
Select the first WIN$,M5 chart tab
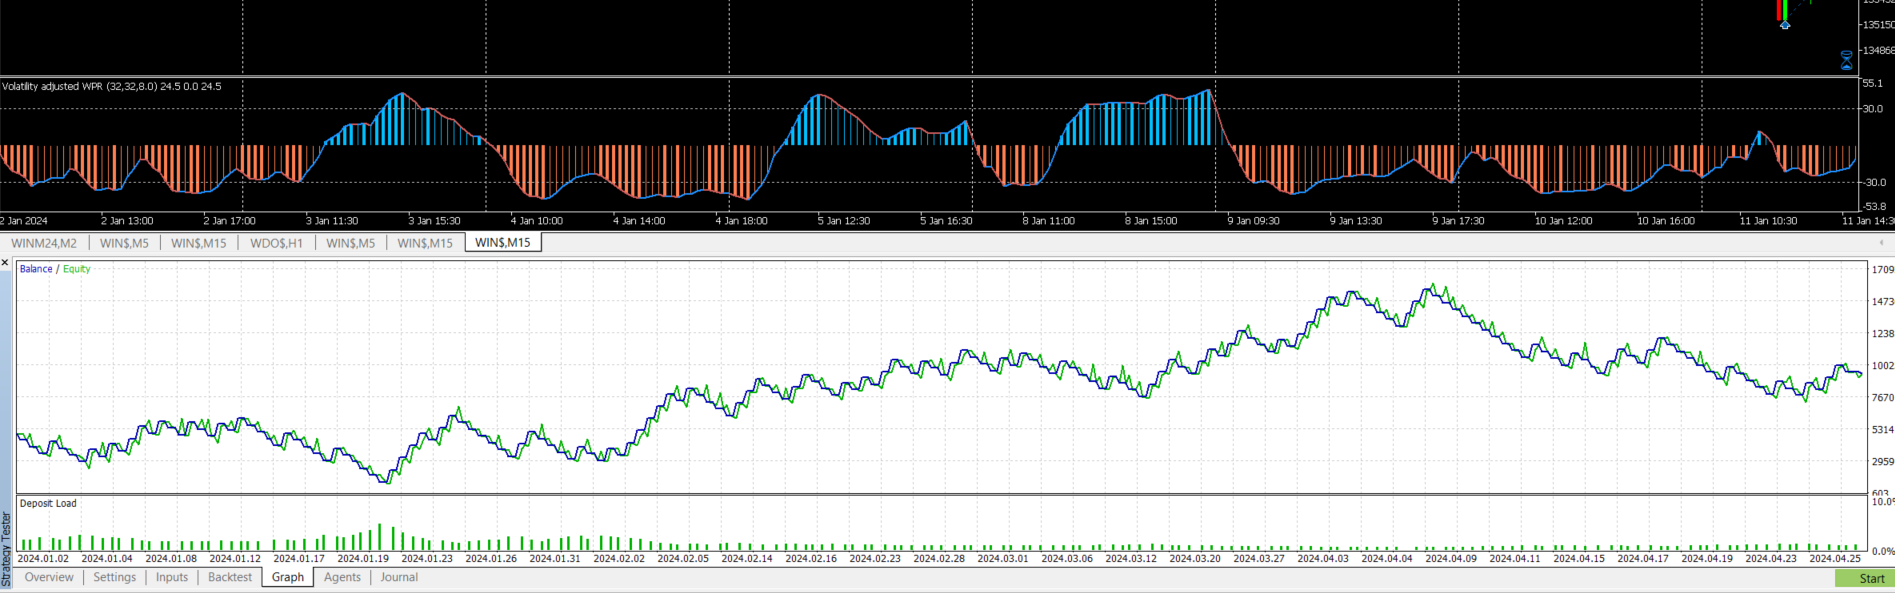[124, 243]
